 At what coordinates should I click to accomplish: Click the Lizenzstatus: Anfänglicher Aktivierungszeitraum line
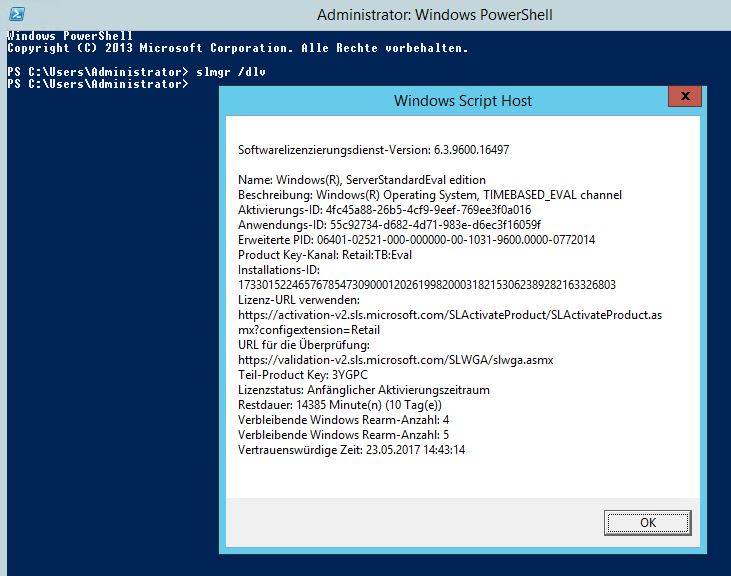point(364,390)
